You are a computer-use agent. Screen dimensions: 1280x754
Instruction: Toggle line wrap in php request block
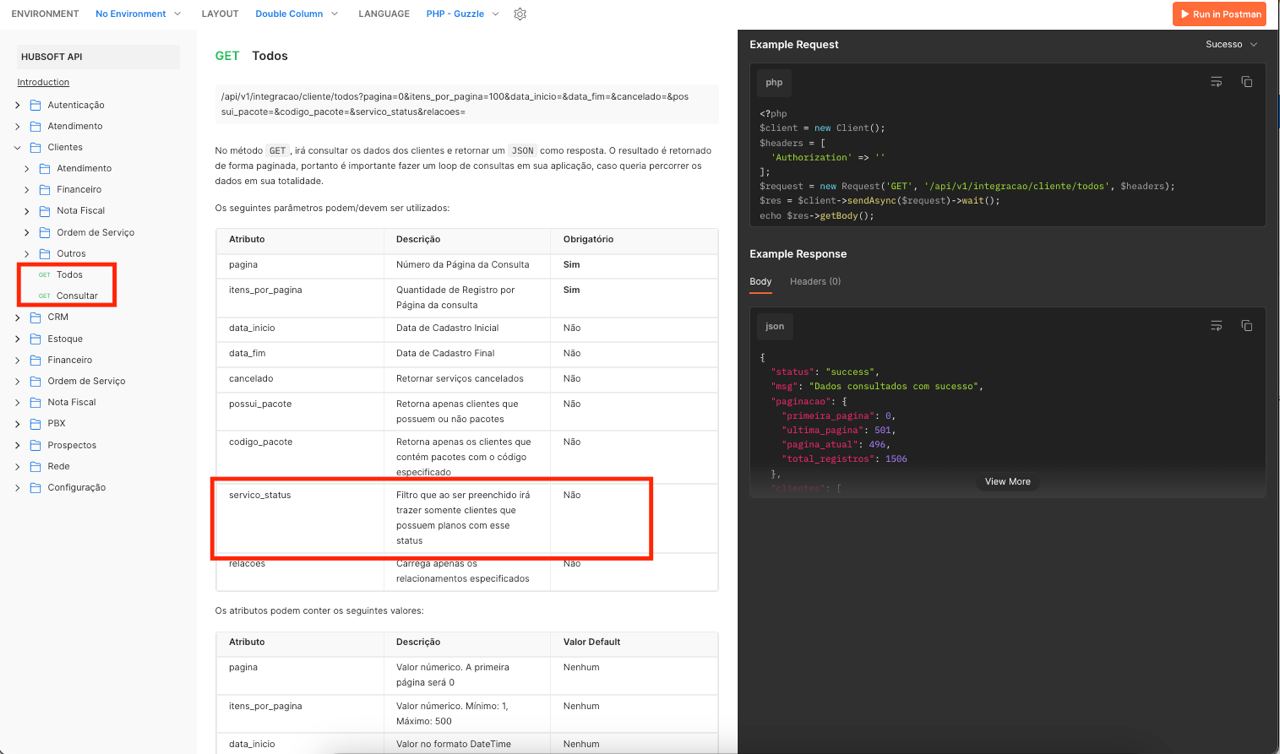click(x=1216, y=82)
